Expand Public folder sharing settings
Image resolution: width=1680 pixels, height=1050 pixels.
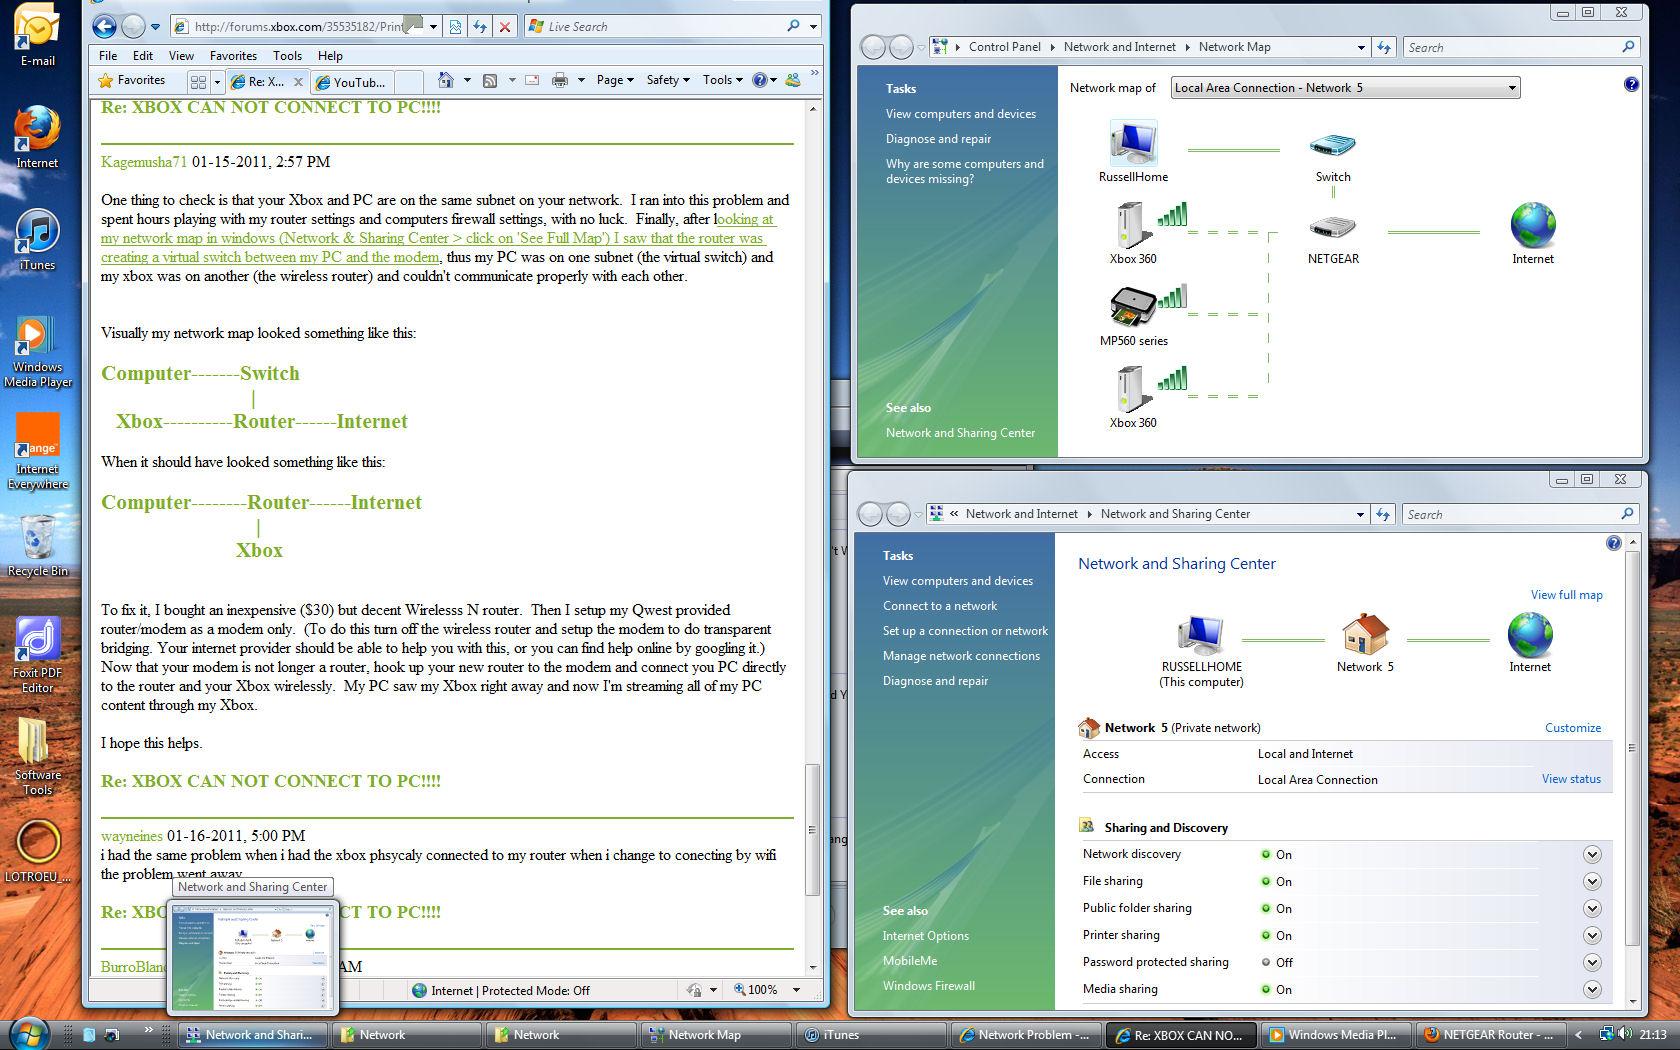1592,908
